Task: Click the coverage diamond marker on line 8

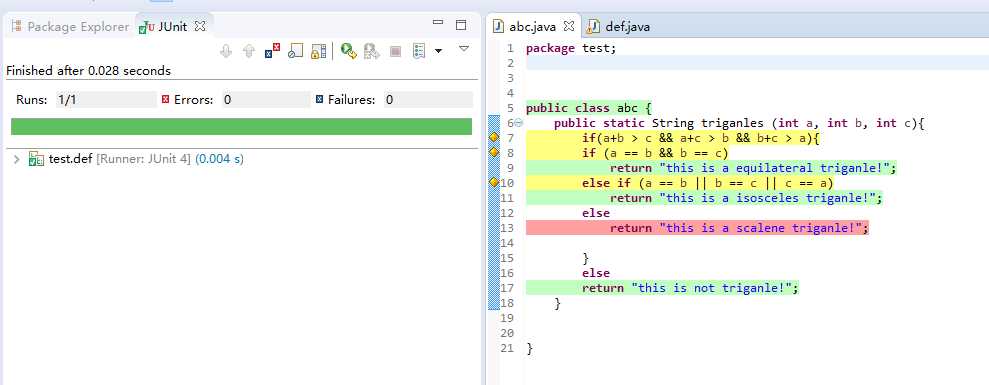Action: [x=494, y=152]
